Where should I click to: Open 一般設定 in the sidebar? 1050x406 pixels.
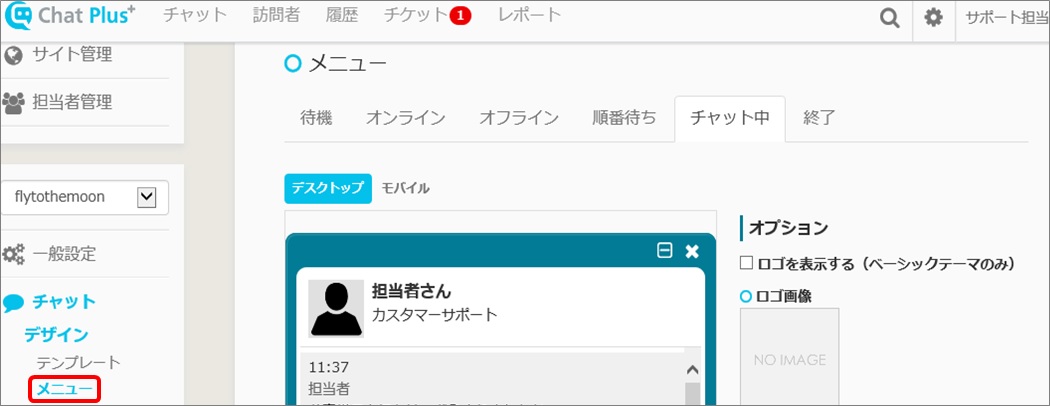tap(64, 254)
